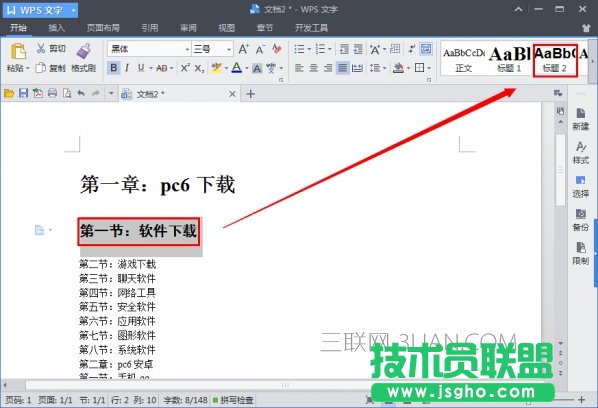The height and width of the screenshot is (408, 598).
Task: Open the WPS 文字 application menu
Action: click(40, 10)
